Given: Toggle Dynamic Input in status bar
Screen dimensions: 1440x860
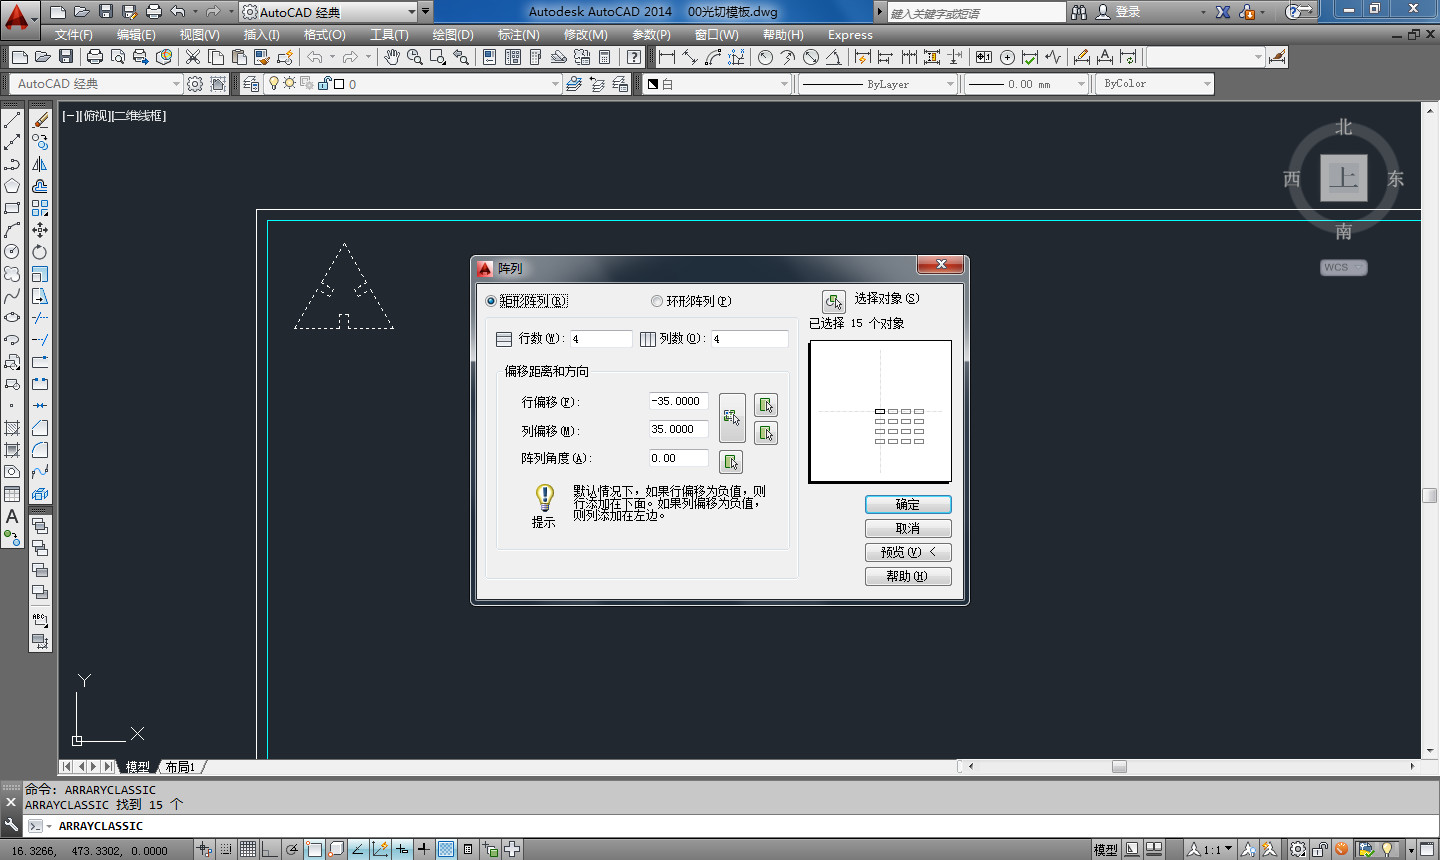Looking at the screenshot, I should click(x=402, y=849).
